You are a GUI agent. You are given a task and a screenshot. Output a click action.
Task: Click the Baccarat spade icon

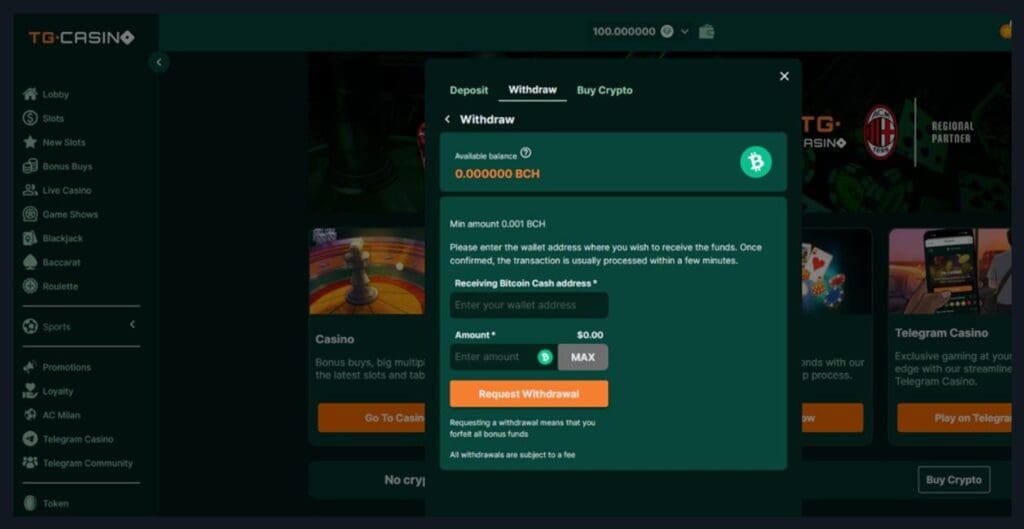(30, 262)
